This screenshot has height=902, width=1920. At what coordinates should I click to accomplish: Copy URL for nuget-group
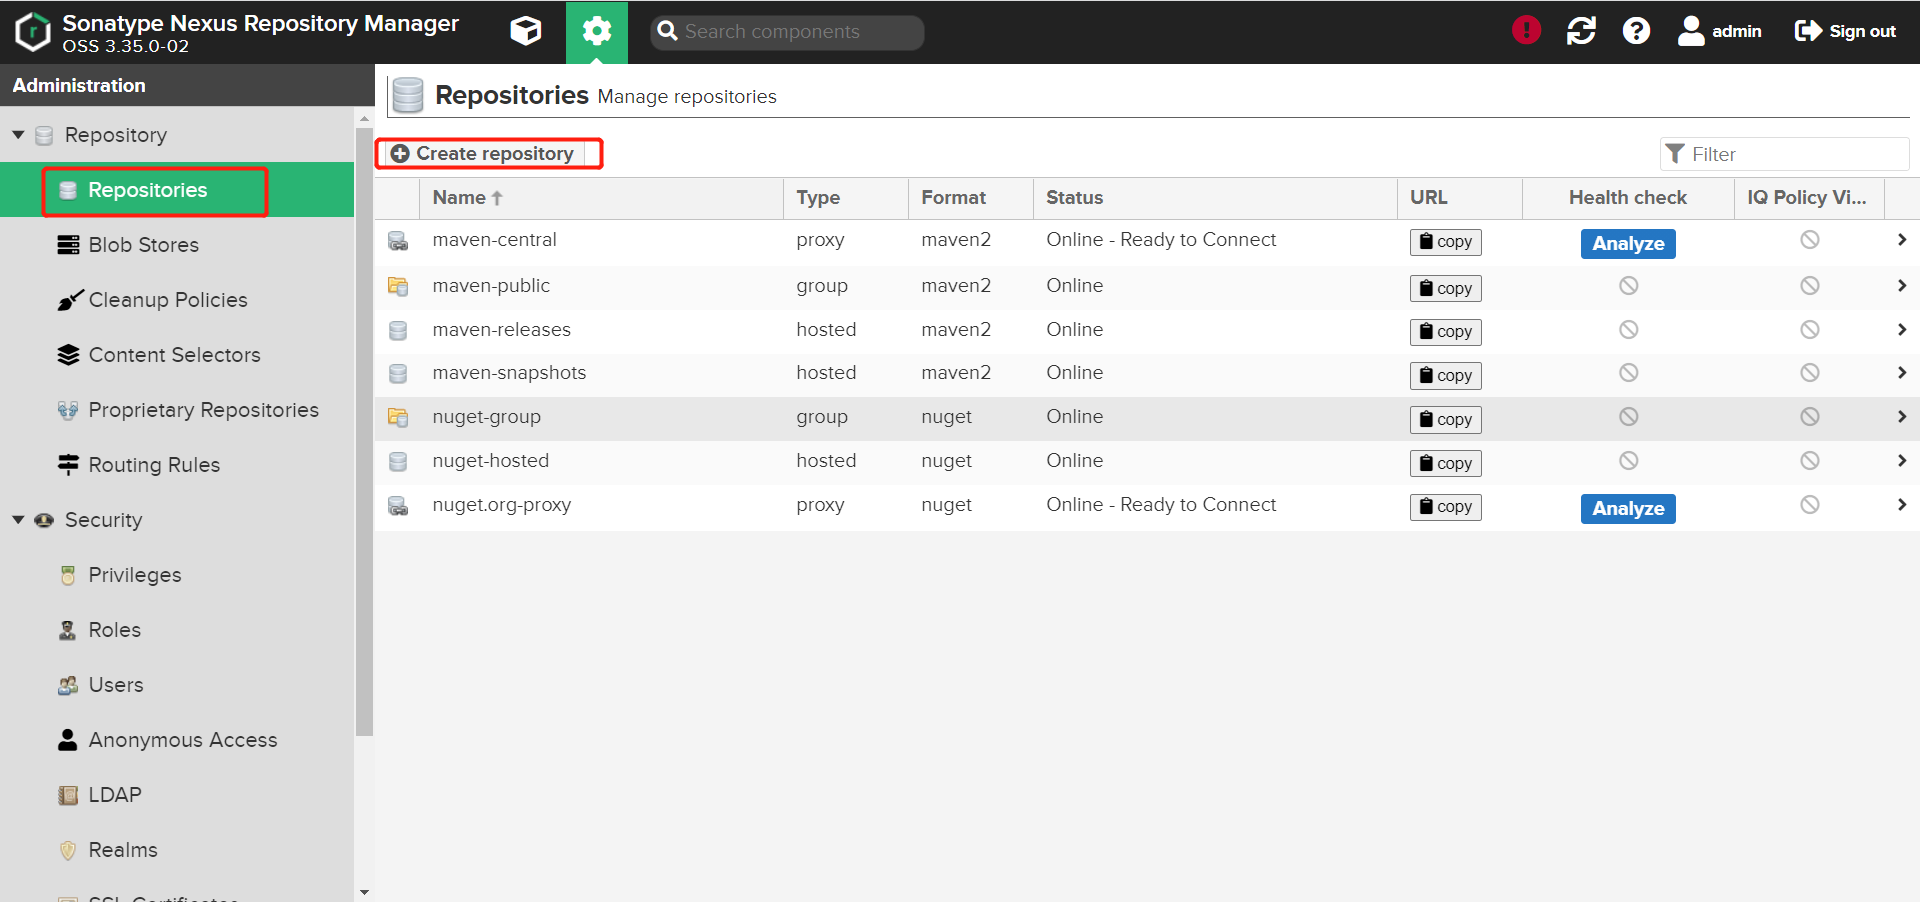[1446, 419]
